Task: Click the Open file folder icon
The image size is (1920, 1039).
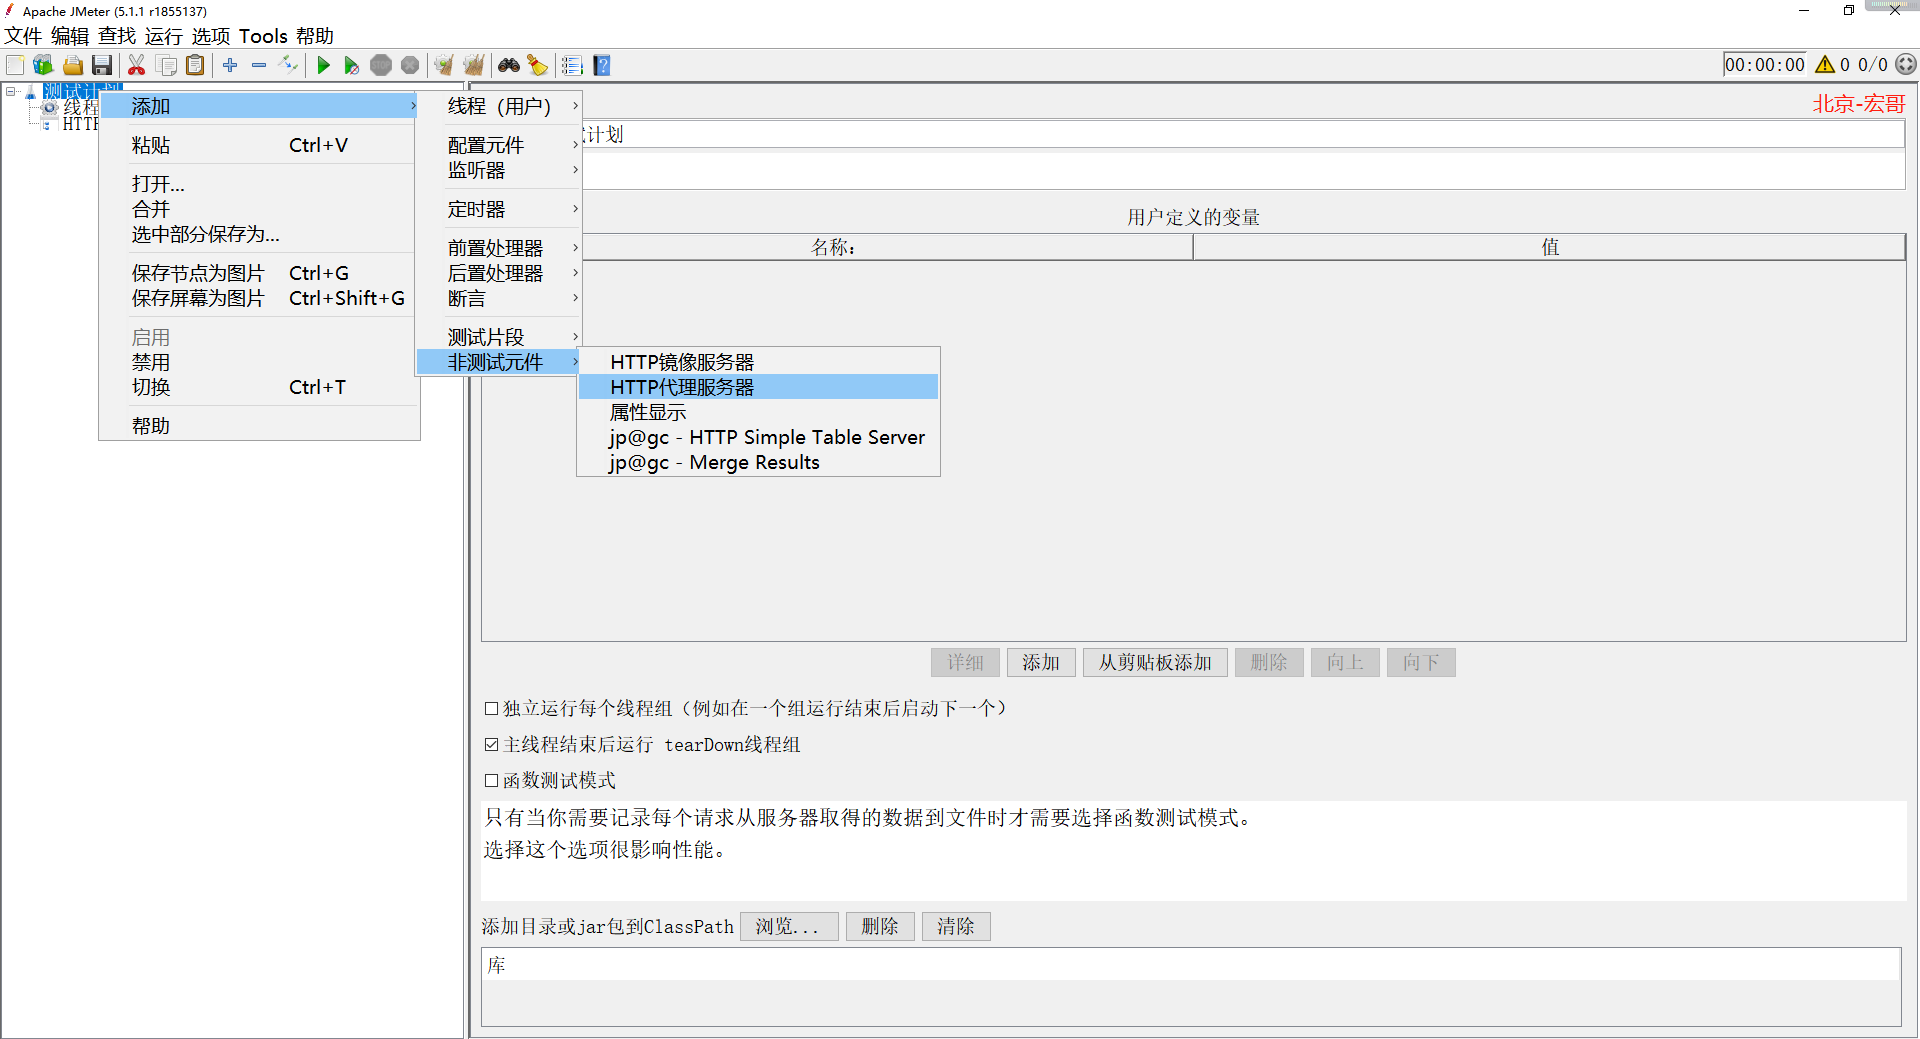Action: coord(73,65)
